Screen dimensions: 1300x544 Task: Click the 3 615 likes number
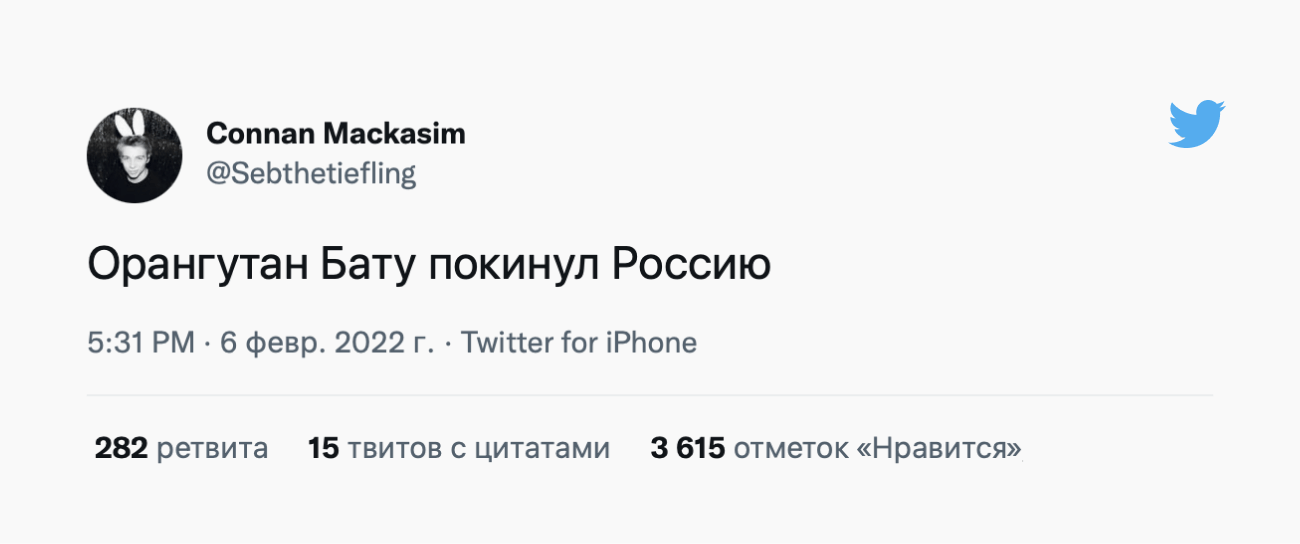[x=687, y=448]
